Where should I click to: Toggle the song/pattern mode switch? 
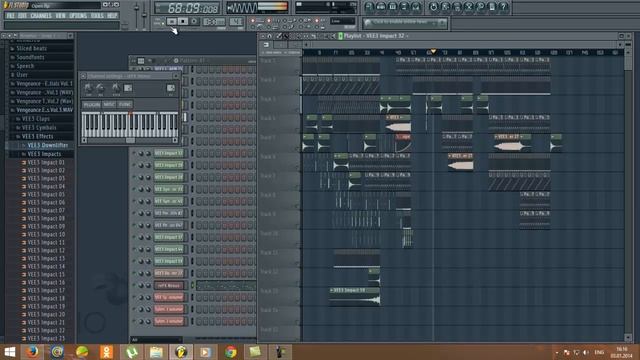point(158,22)
